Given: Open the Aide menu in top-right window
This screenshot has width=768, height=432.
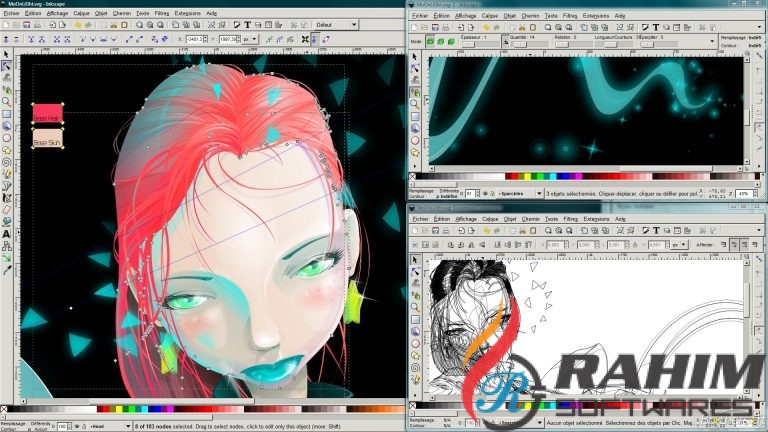Looking at the screenshot, I should [x=620, y=16].
